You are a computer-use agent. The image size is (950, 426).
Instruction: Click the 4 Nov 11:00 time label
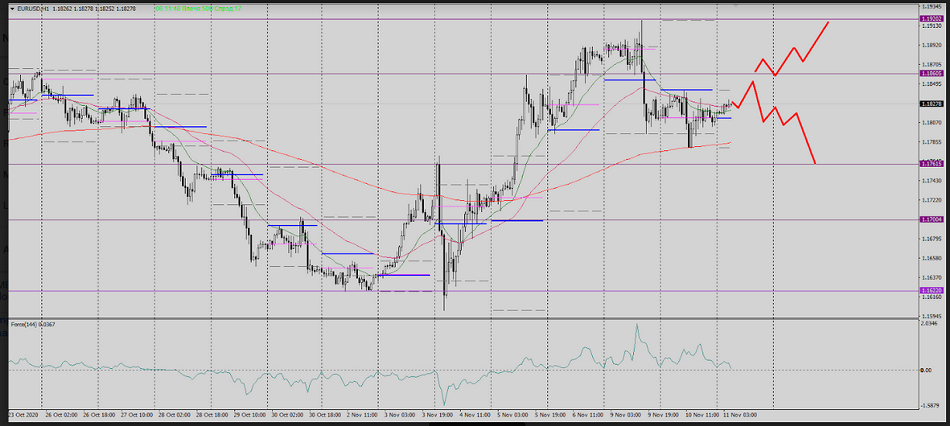click(476, 414)
